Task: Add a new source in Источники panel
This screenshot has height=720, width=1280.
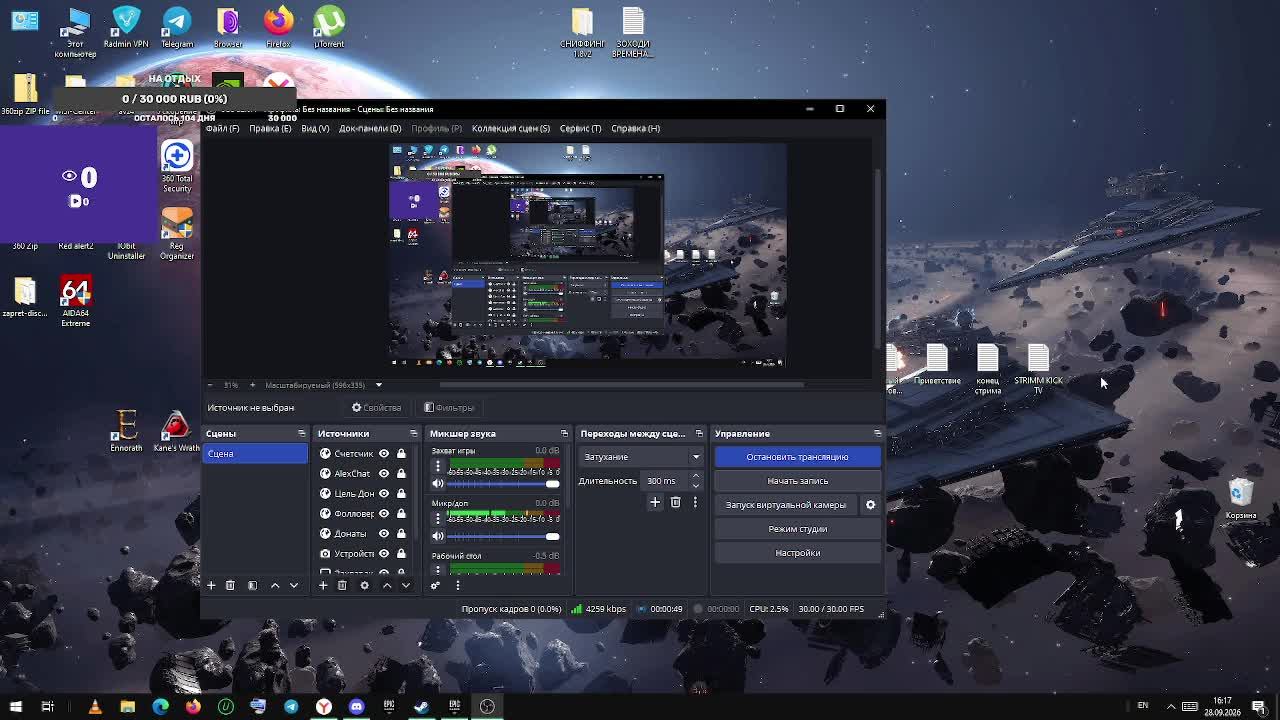Action: [x=323, y=585]
